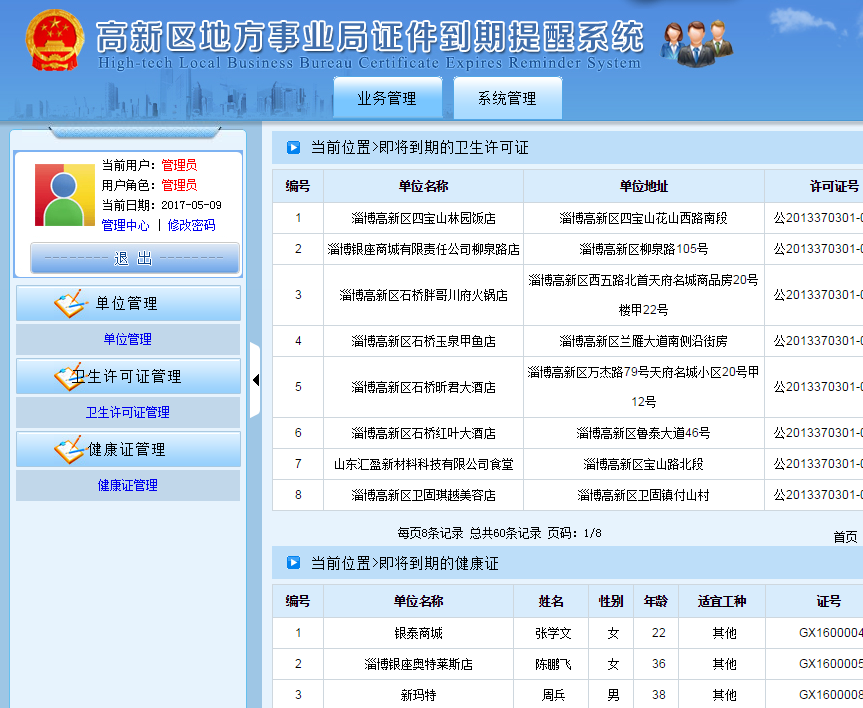The height and width of the screenshot is (708, 863).
Task: Click the current user avatar image
Action: pos(65,194)
